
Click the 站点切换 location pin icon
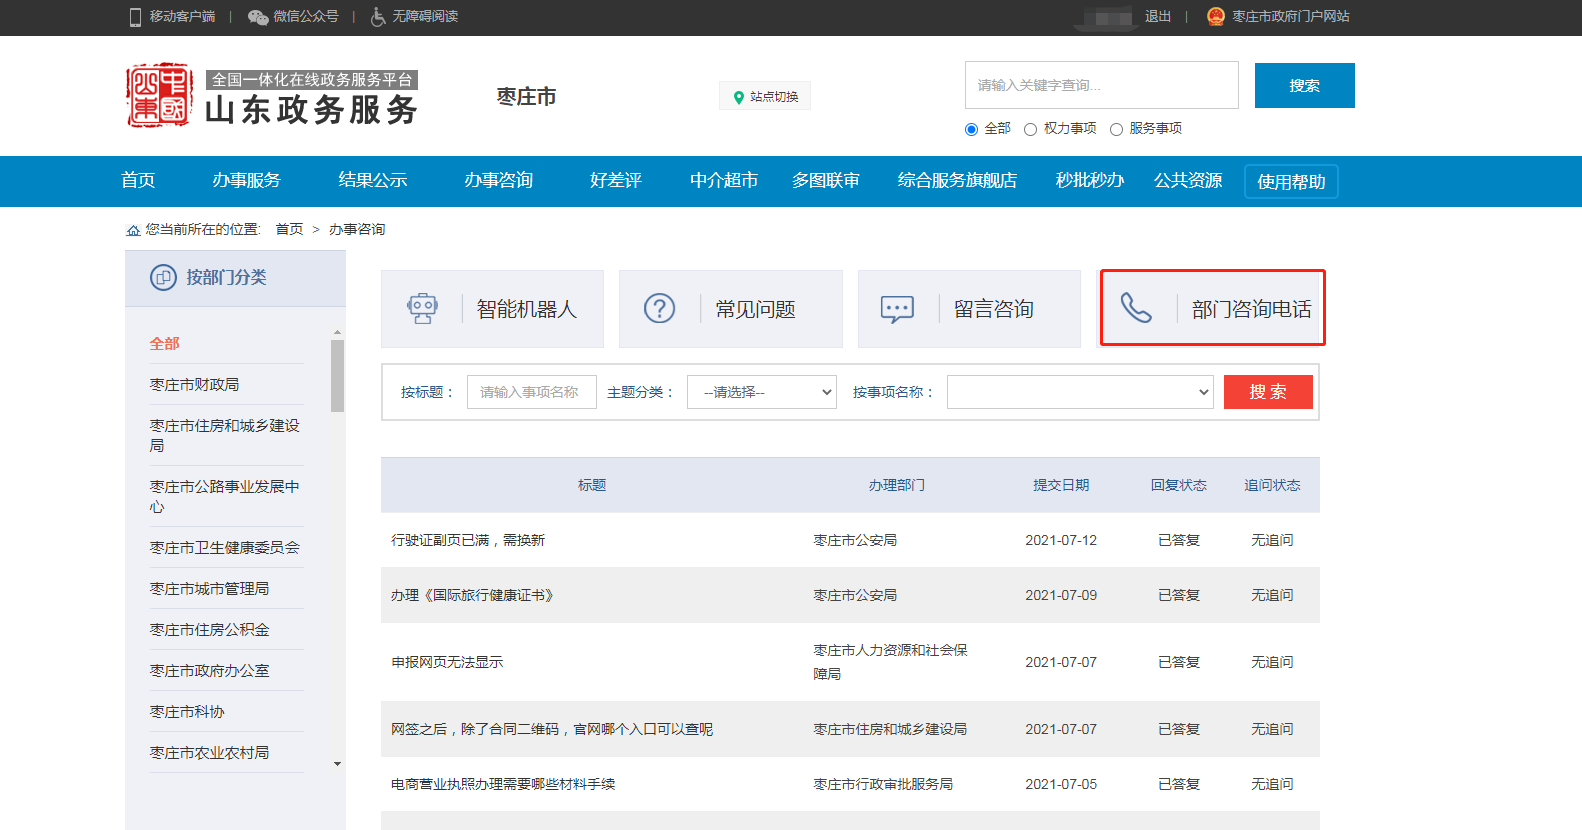pyautogui.click(x=739, y=97)
